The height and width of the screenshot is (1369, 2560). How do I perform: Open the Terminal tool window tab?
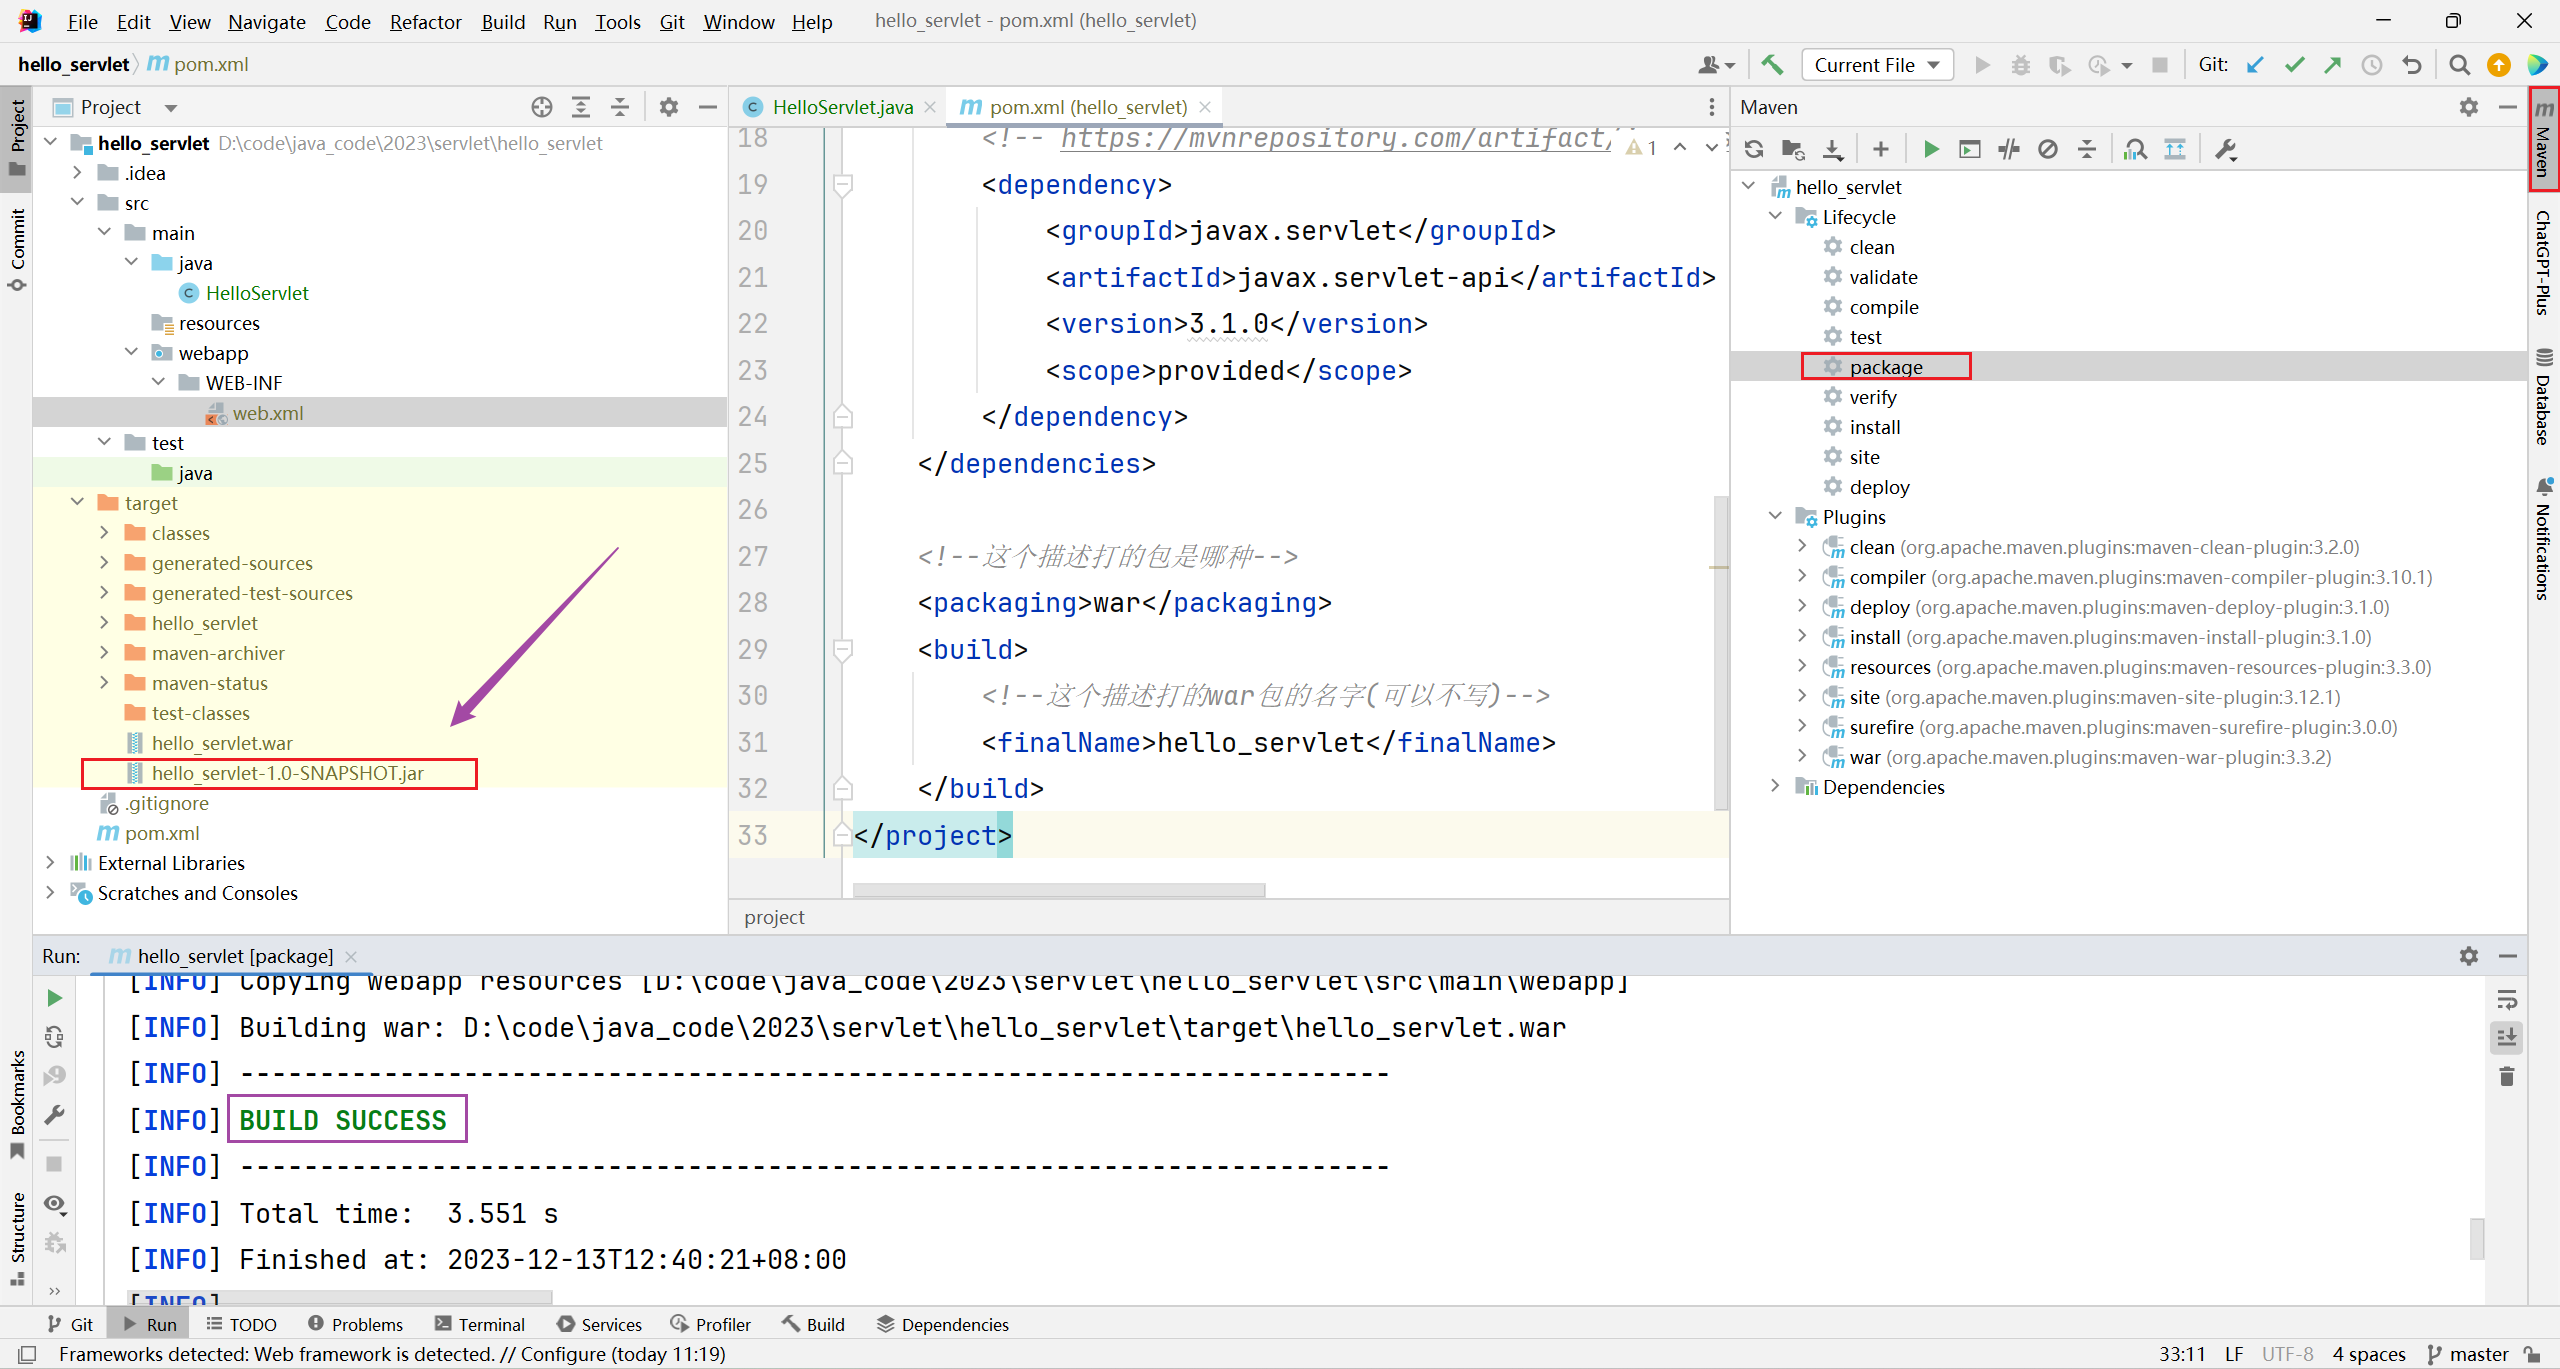(480, 1324)
